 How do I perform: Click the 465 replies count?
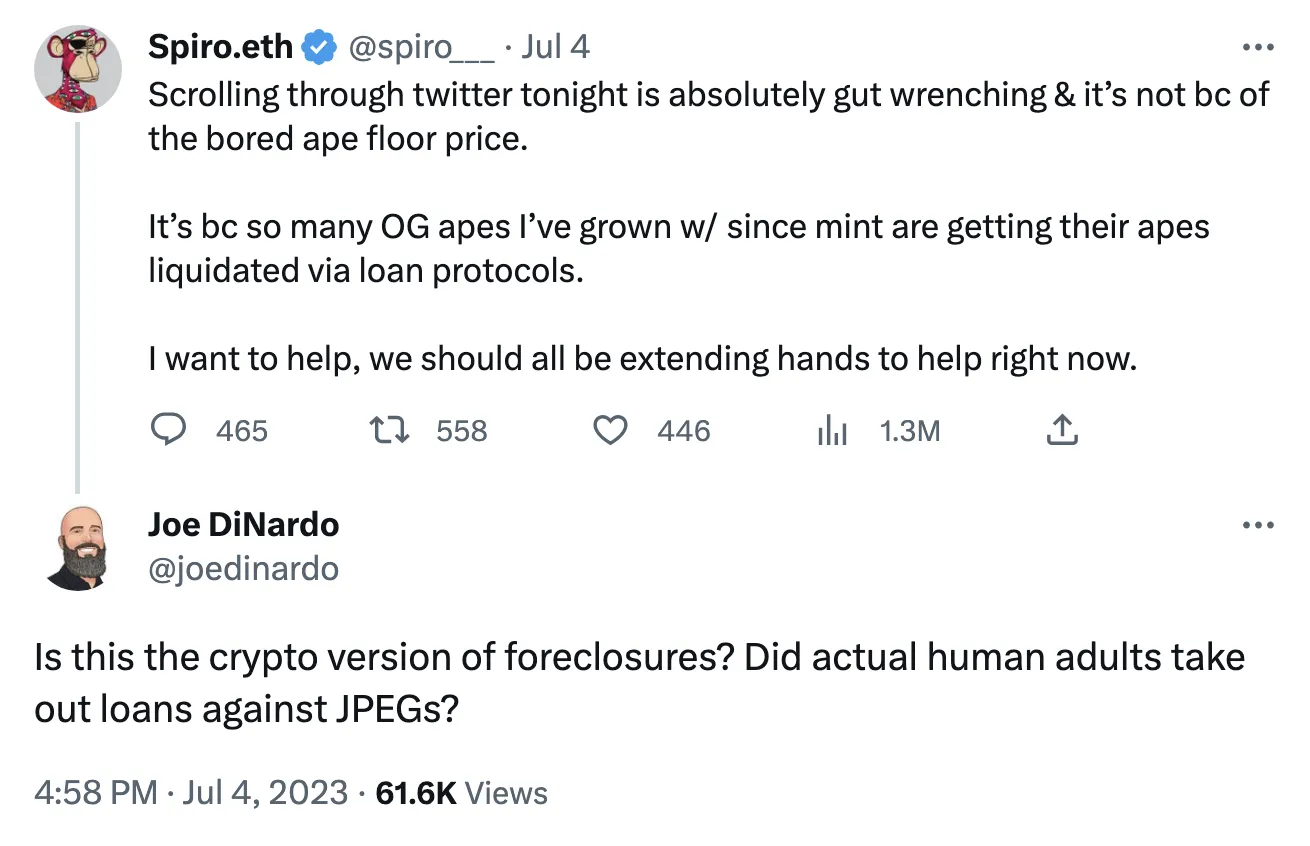(242, 431)
